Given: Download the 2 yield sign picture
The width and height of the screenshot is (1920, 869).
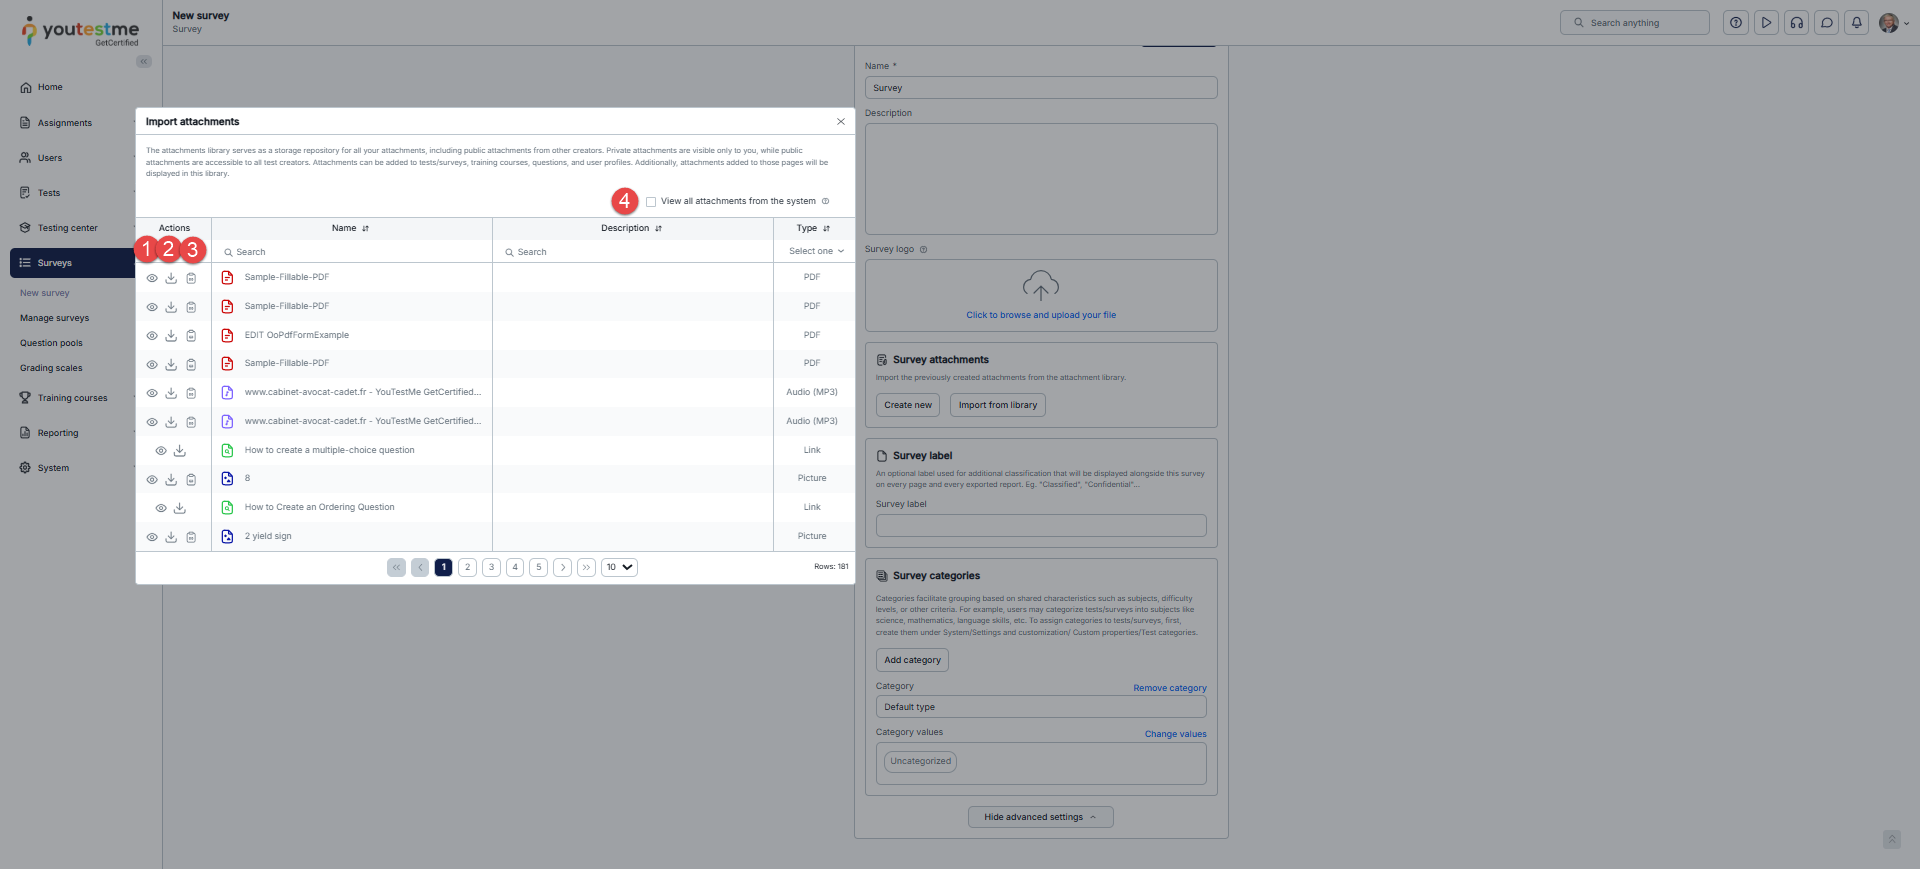Looking at the screenshot, I should (171, 537).
